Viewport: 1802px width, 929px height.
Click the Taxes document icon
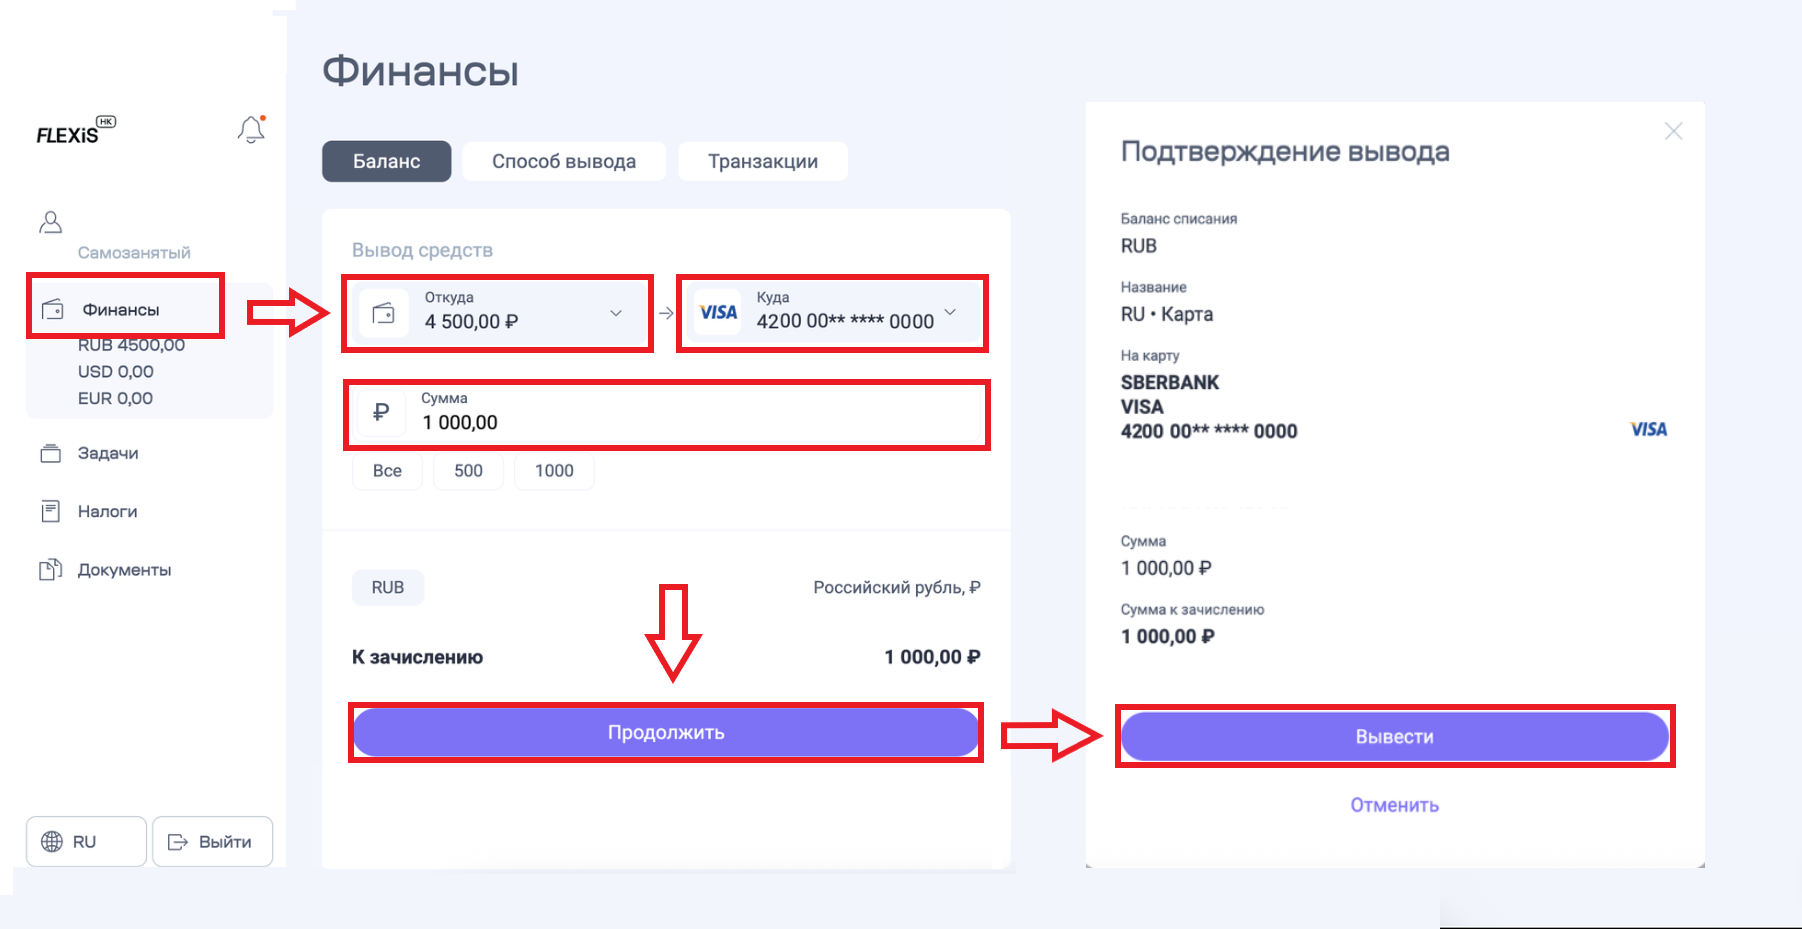tap(50, 511)
